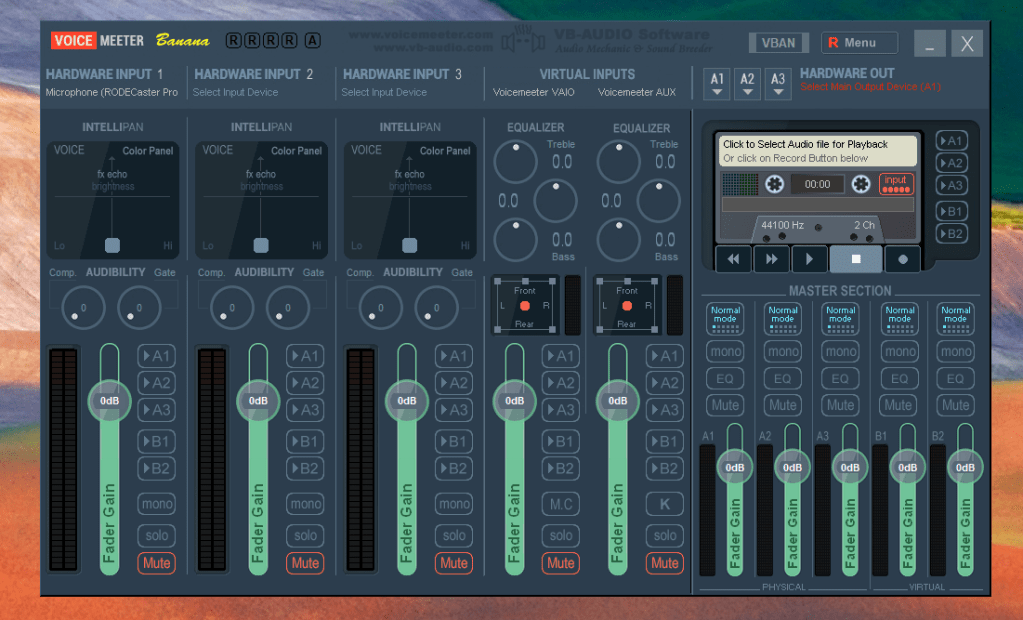This screenshot has width=1023, height=620.
Task: Mute the Voicemeeter AUX strip
Action: click(665, 563)
